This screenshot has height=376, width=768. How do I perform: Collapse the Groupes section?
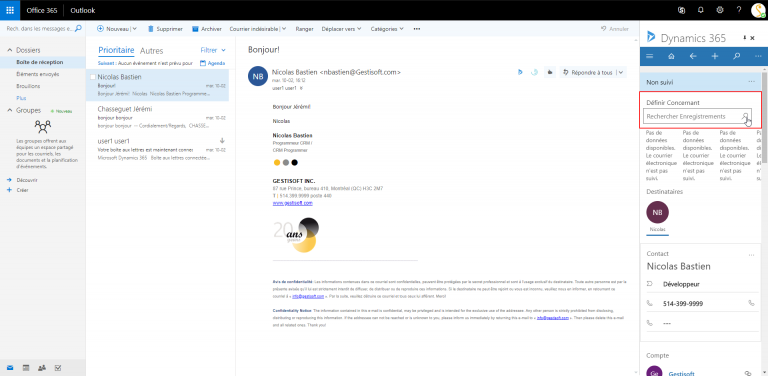[x=9, y=110]
